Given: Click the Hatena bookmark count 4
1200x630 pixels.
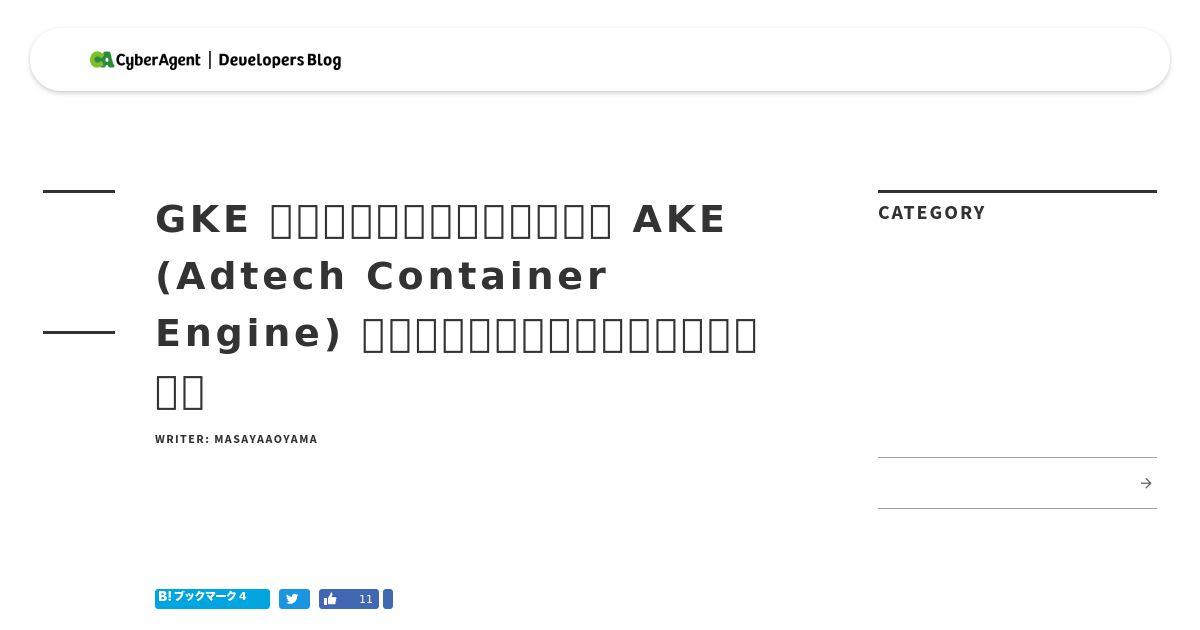Looking at the screenshot, I should (x=242, y=597).
